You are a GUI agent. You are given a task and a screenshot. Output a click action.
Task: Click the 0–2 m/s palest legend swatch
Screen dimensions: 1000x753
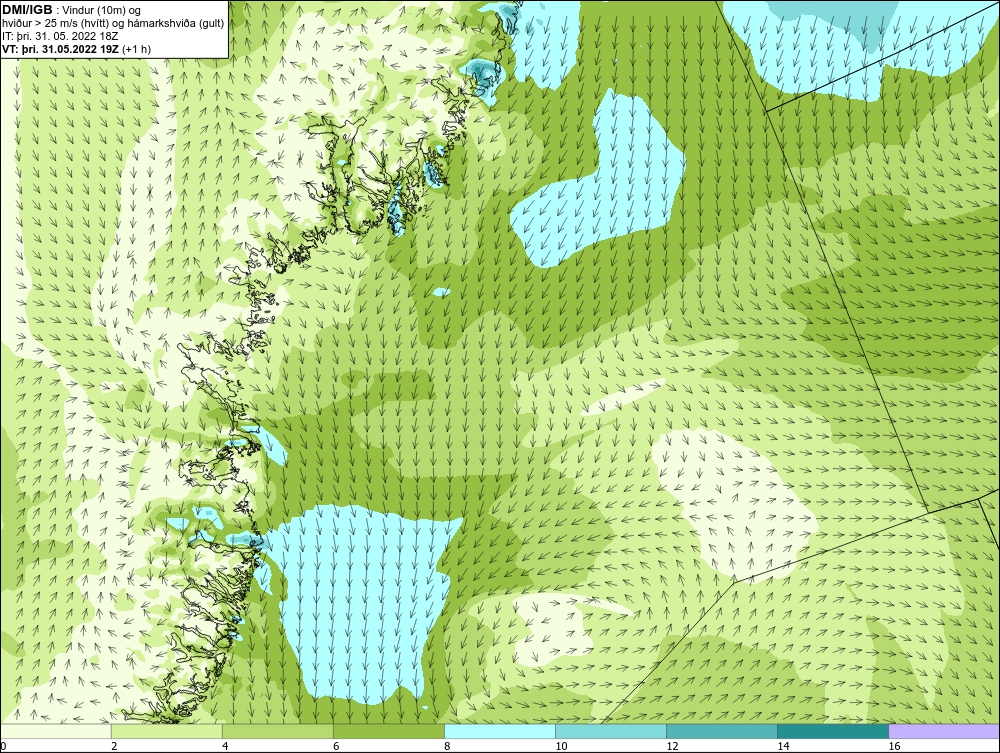55,731
